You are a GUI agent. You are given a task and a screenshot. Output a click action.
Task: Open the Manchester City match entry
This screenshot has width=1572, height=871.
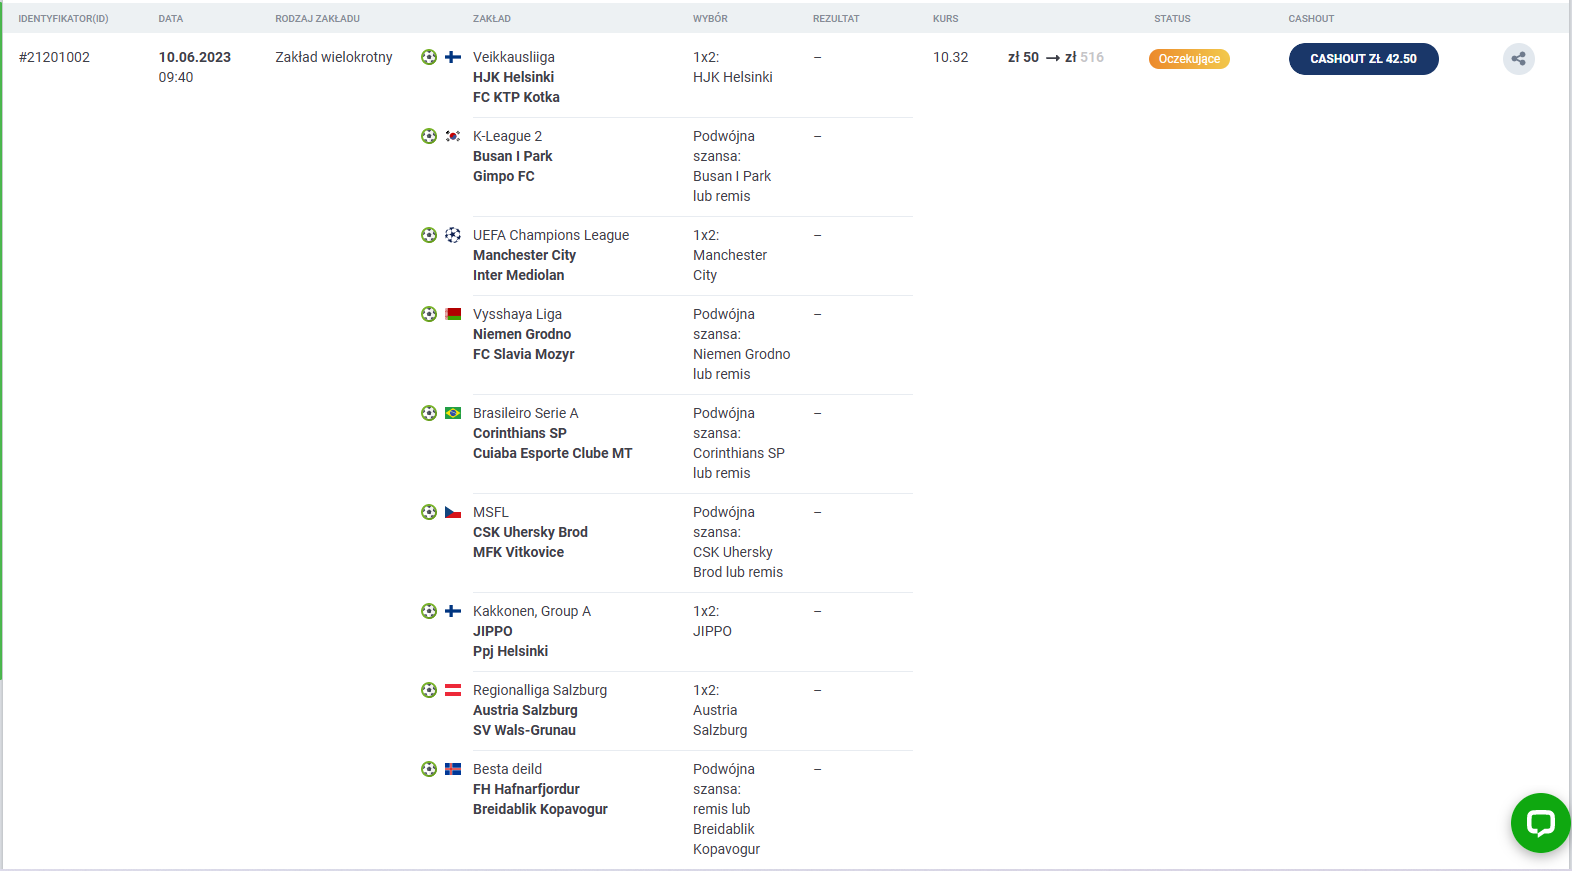coord(524,255)
